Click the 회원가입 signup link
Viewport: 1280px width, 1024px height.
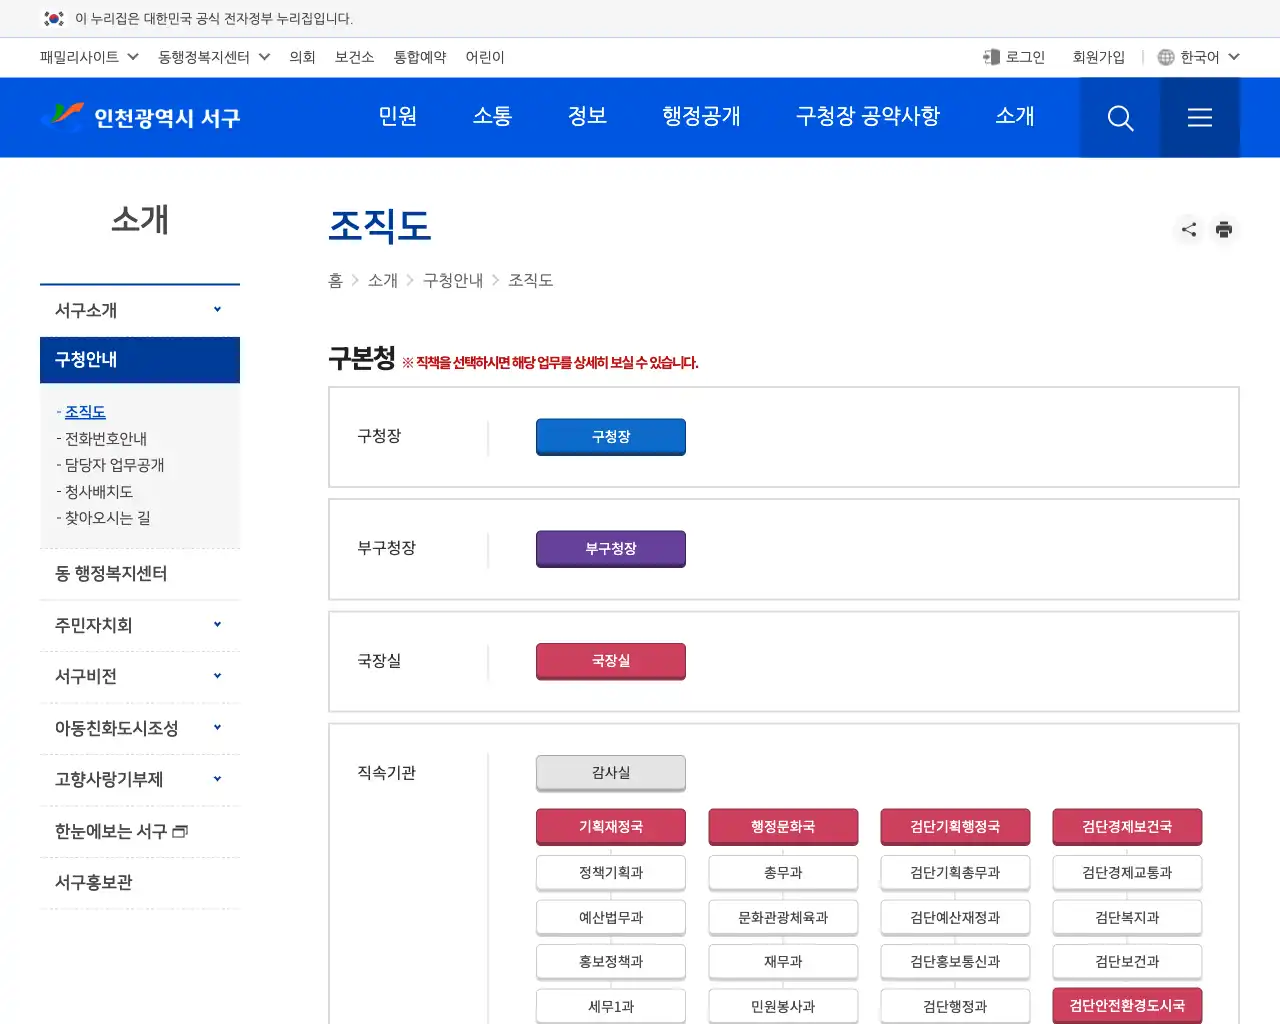pos(1098,57)
